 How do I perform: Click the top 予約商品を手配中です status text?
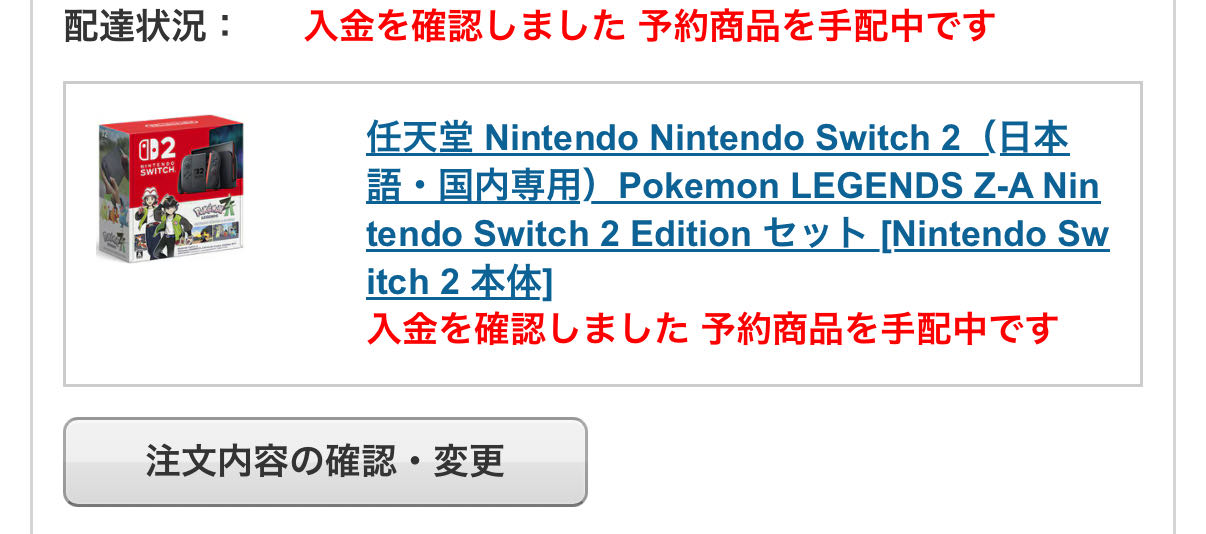coord(816,26)
